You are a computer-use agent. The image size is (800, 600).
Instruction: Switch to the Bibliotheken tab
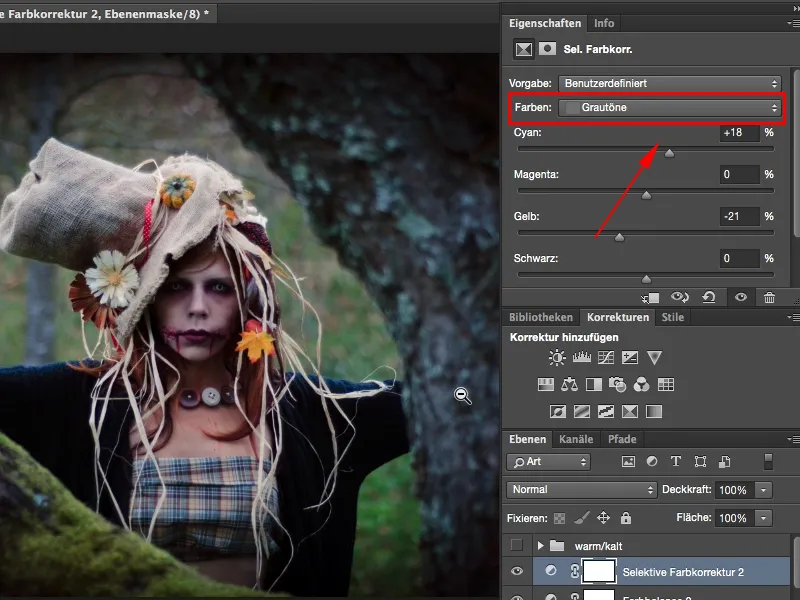tap(541, 317)
